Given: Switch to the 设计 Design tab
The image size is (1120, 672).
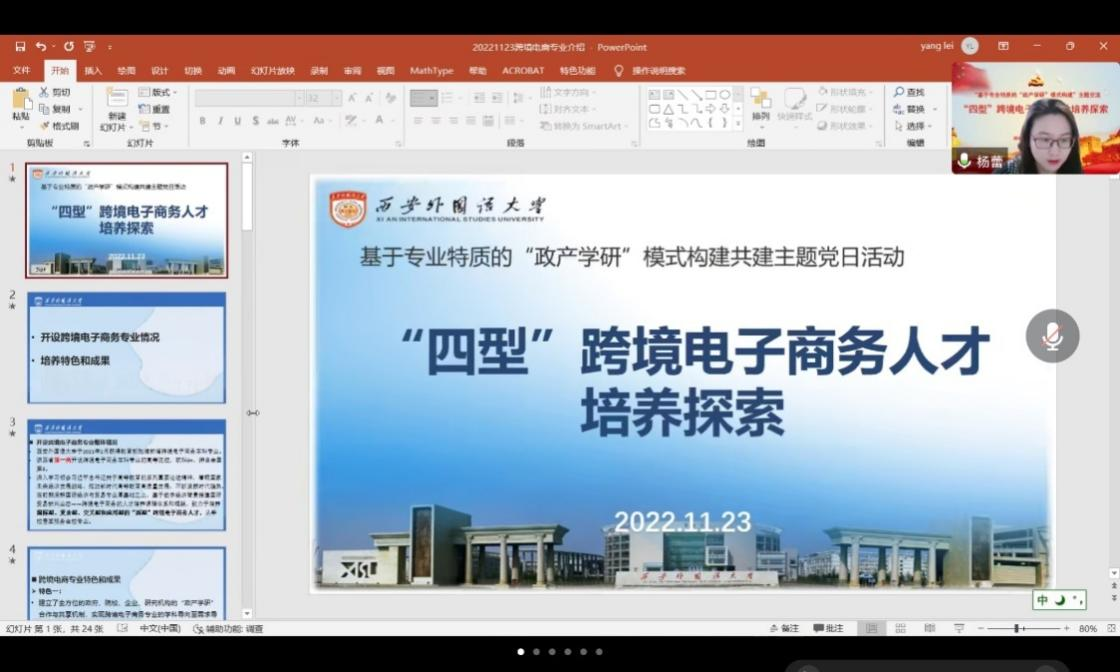Looking at the screenshot, I should (159, 71).
